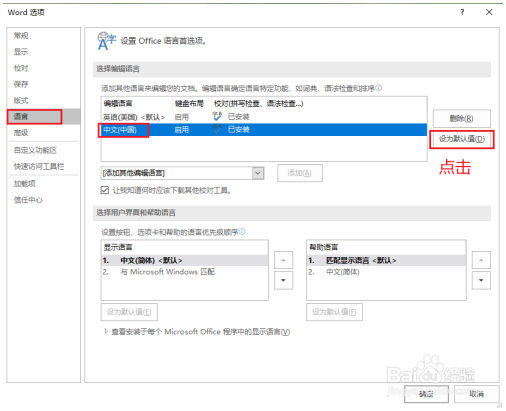Open the 添加其他编辑语言 dropdown
Screen dimensions: 506x411
[x=258, y=173]
